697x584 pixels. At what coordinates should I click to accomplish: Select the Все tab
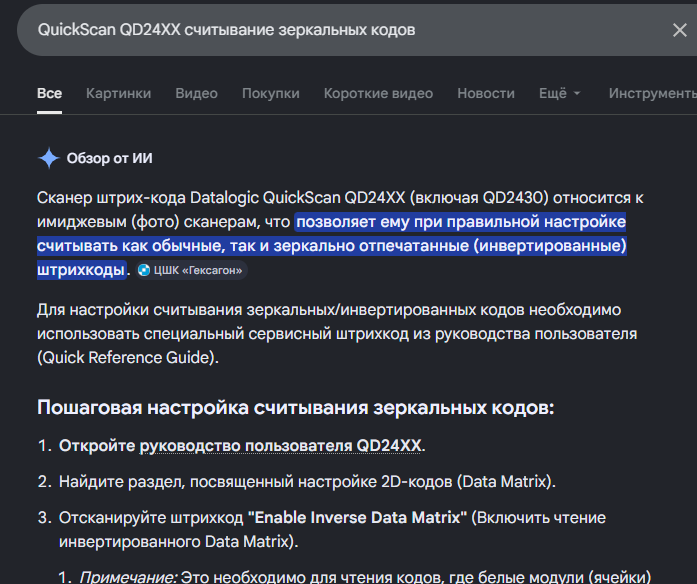click(49, 93)
